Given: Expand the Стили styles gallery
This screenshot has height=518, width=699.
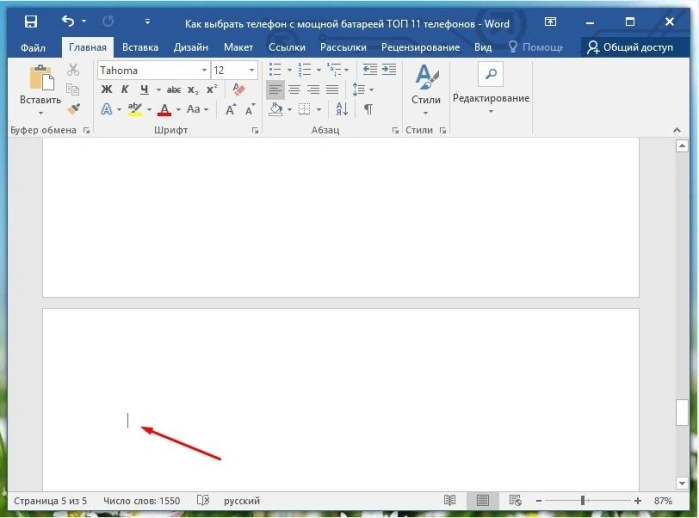Looking at the screenshot, I should 426,89.
